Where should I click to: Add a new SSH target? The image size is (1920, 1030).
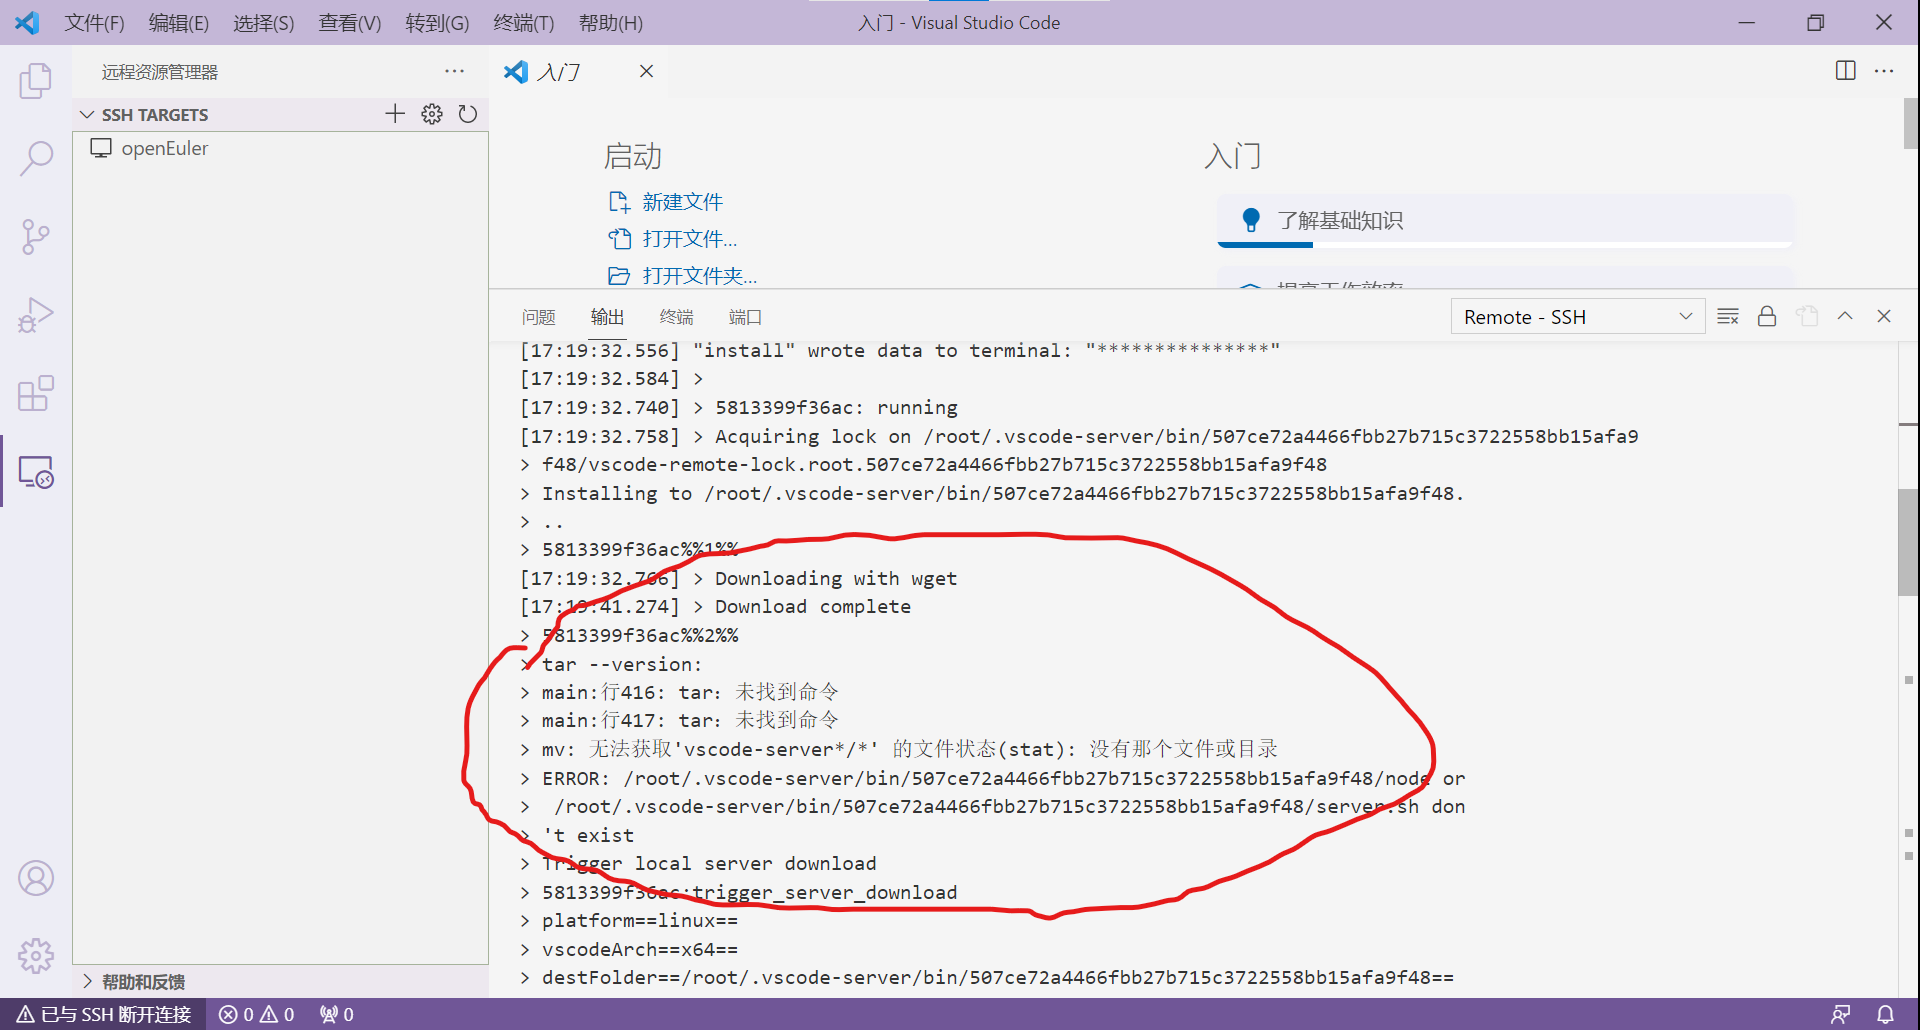point(395,113)
